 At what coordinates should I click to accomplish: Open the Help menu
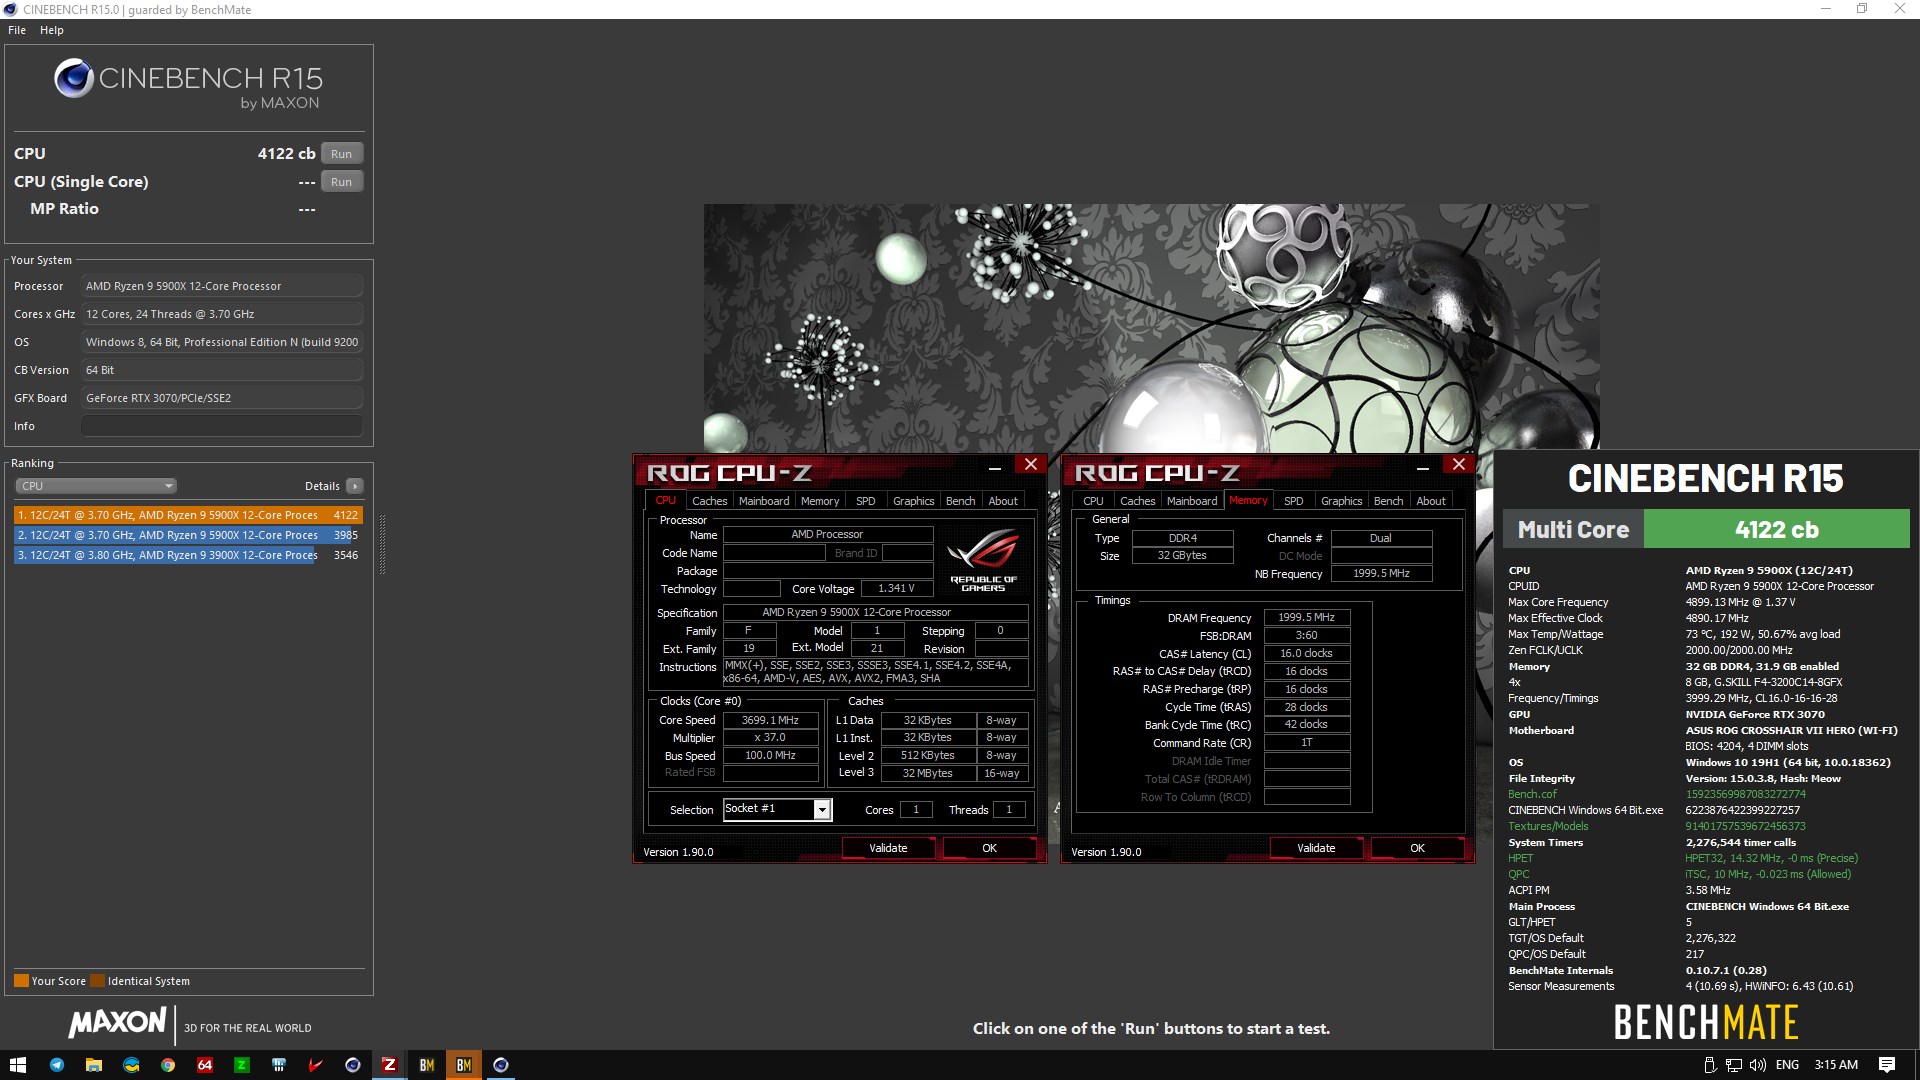(51, 30)
